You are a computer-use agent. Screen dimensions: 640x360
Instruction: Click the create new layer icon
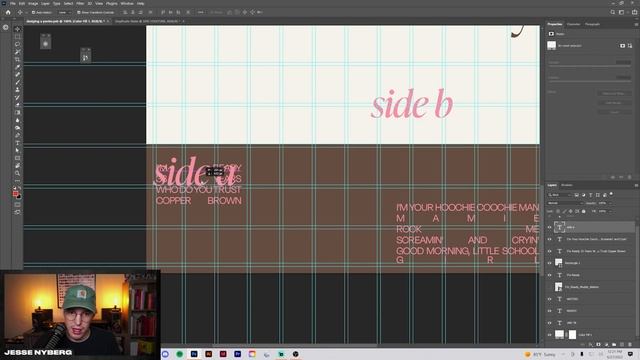tap(622, 345)
